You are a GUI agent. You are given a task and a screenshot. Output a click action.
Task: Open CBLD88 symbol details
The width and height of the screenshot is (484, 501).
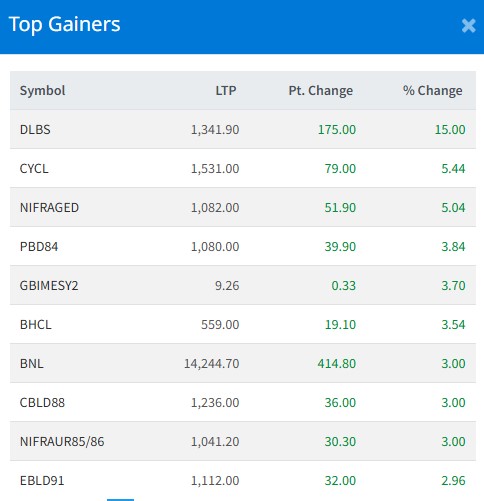click(x=42, y=403)
